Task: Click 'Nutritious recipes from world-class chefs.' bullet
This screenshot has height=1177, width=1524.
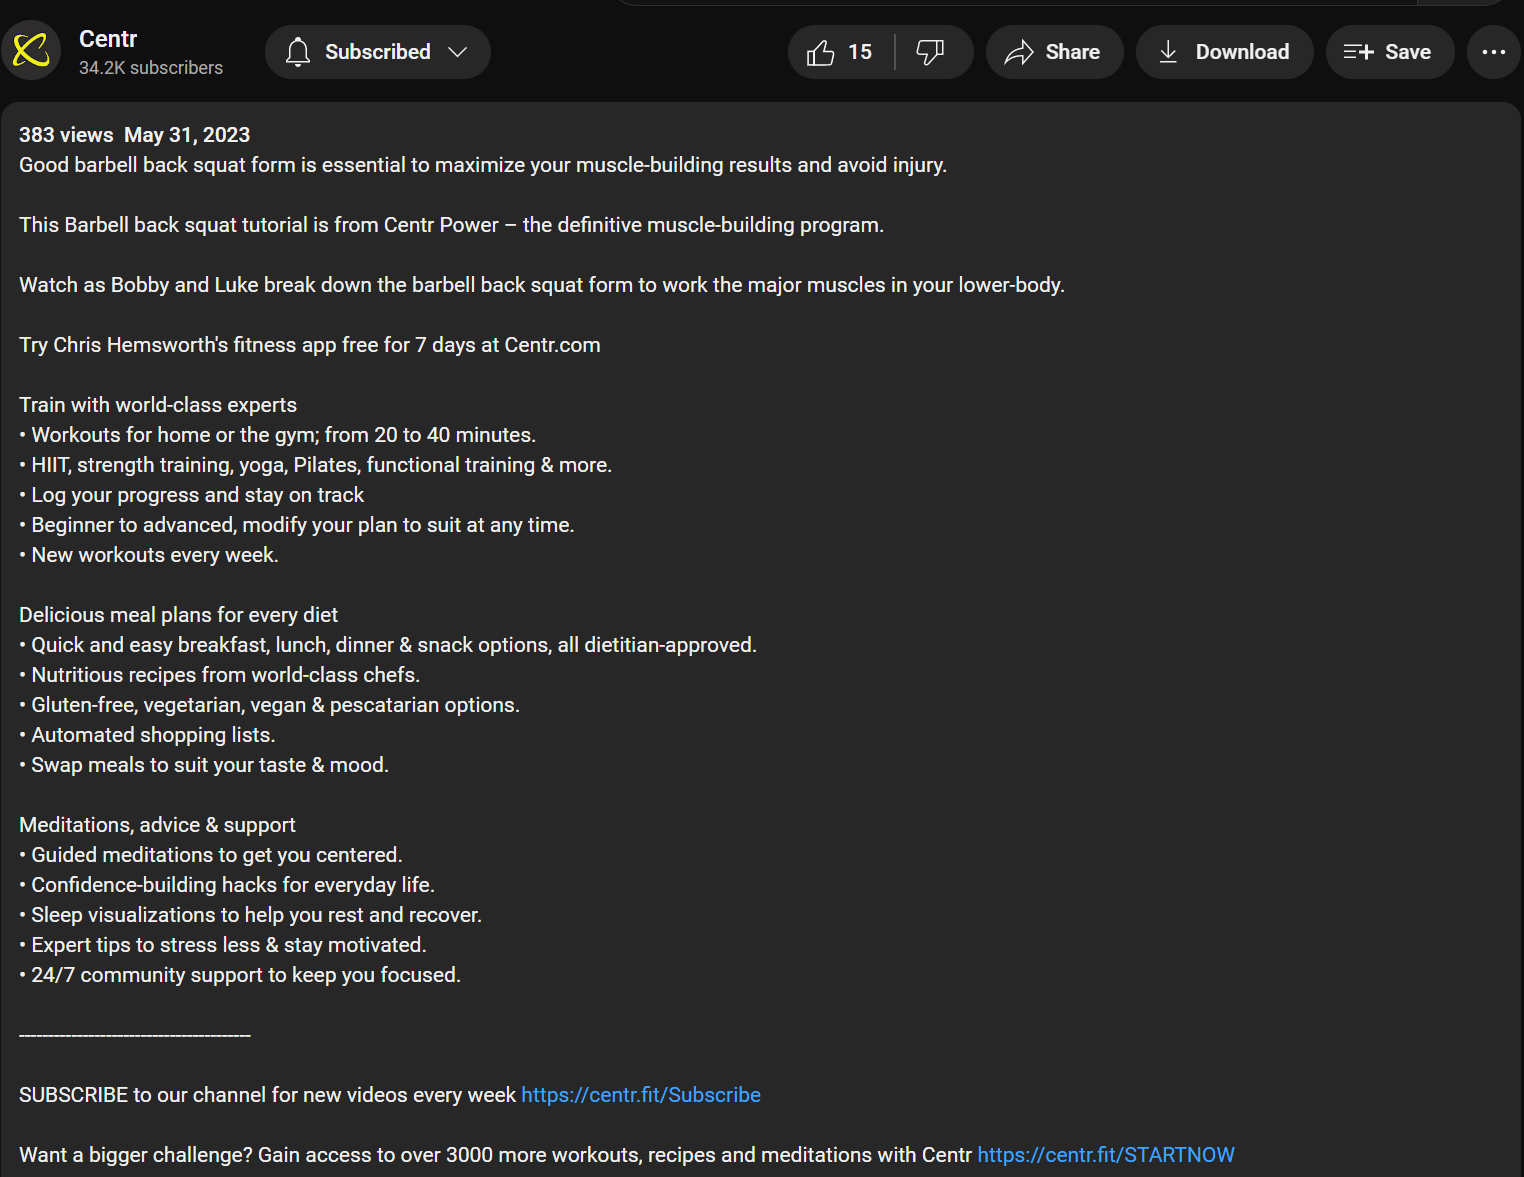Action: tap(220, 675)
